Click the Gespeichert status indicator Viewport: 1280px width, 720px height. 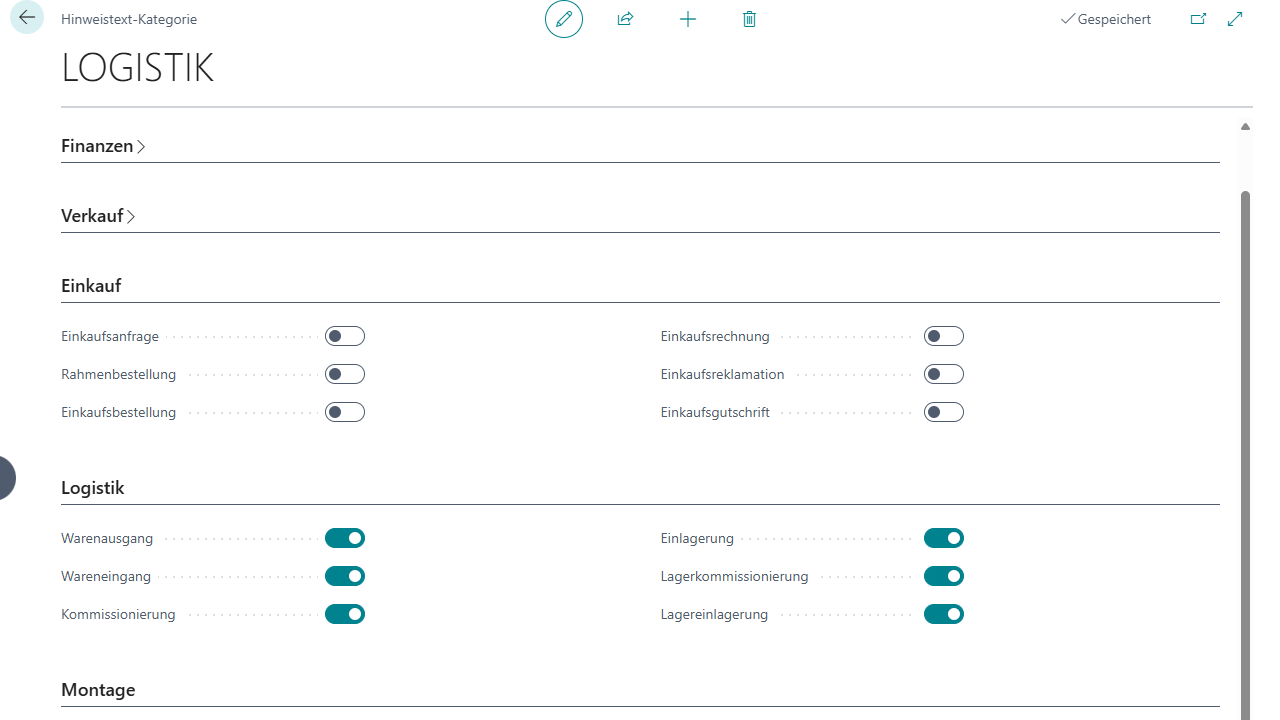[1106, 19]
